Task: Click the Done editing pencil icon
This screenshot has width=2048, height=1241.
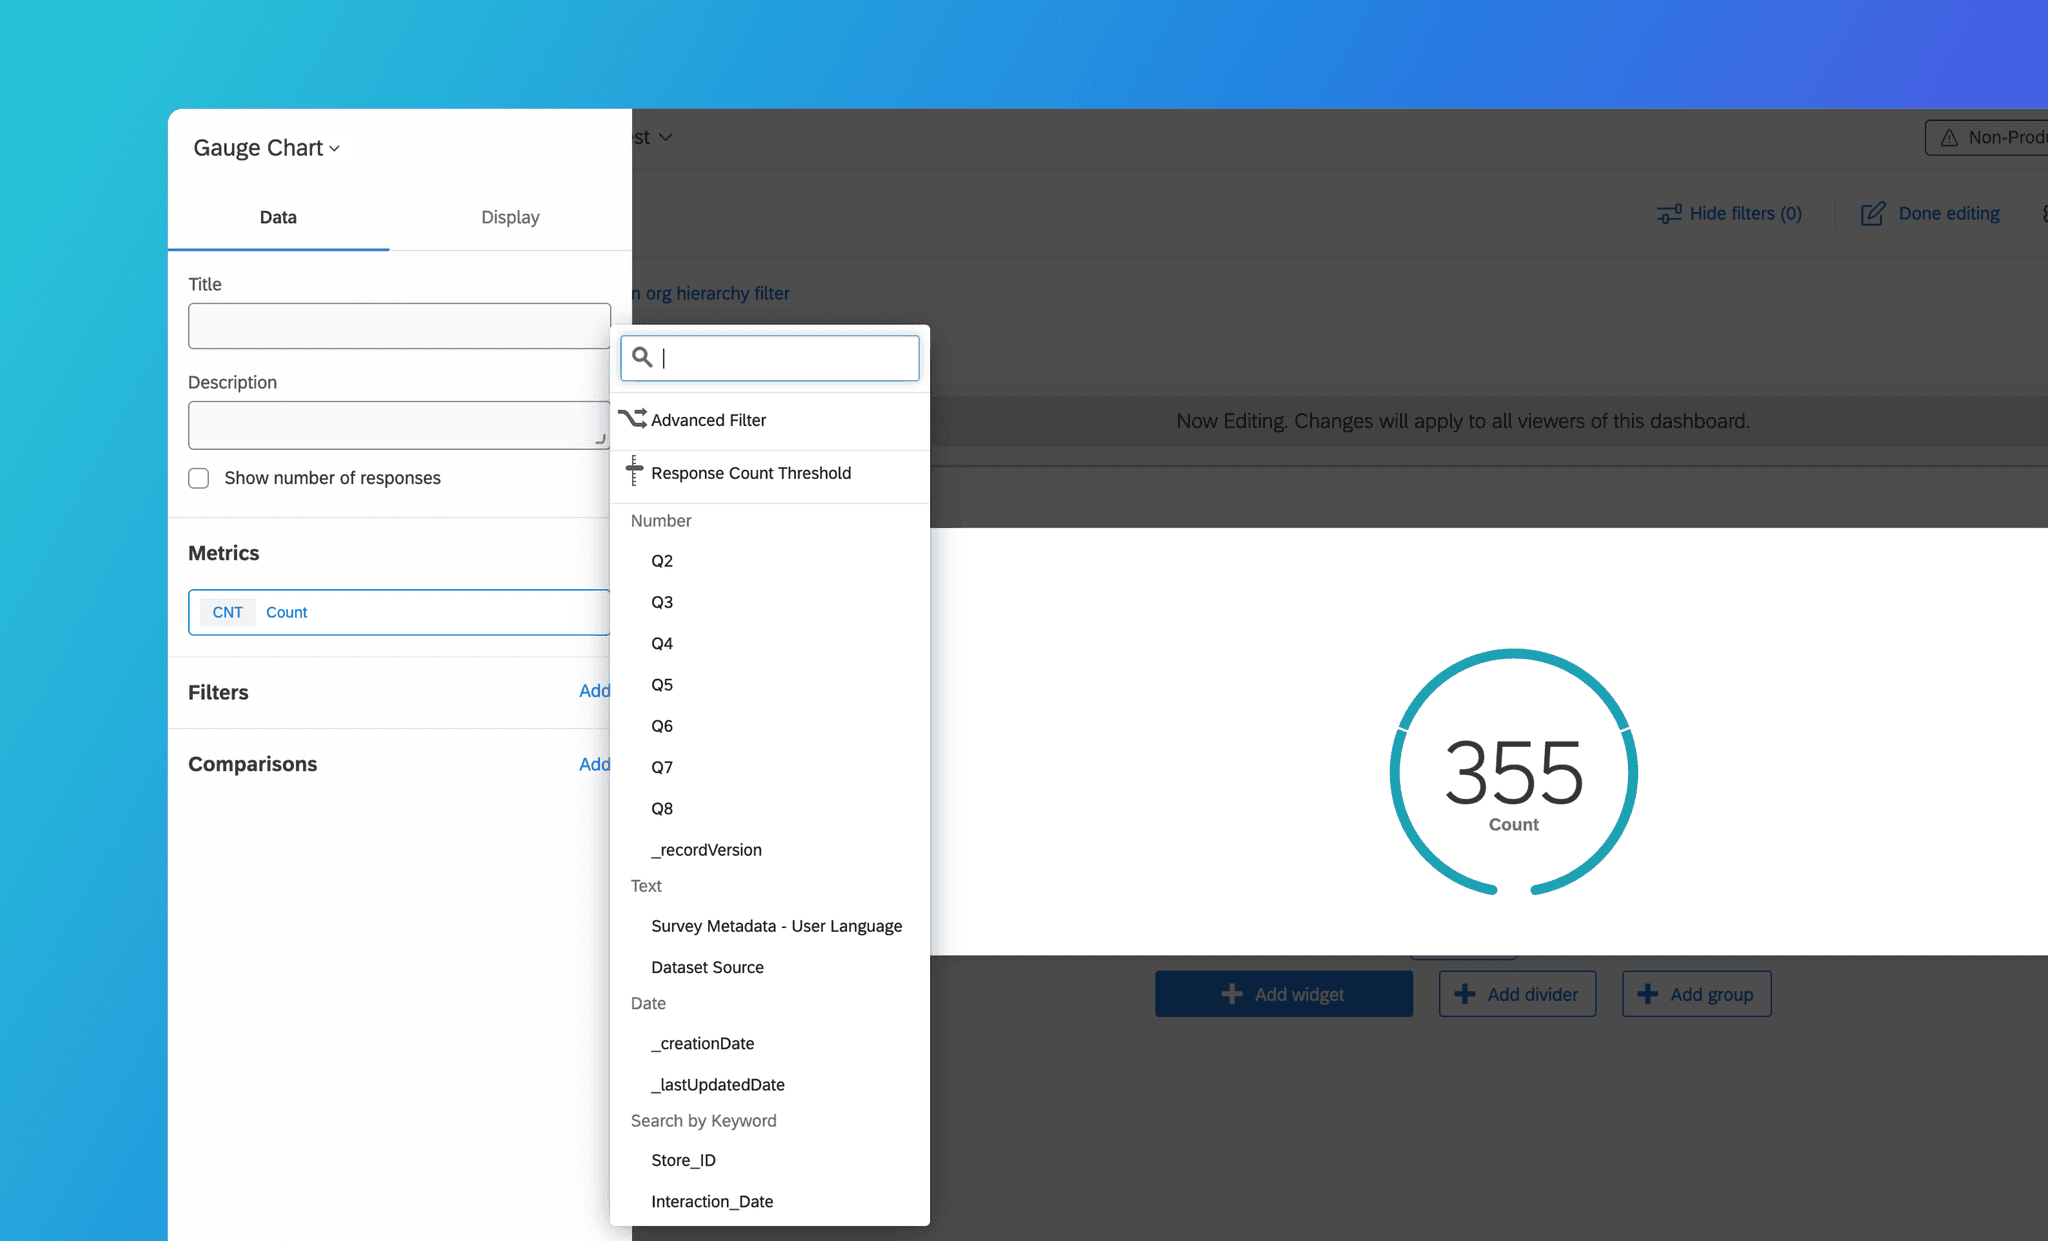Action: coord(1872,214)
